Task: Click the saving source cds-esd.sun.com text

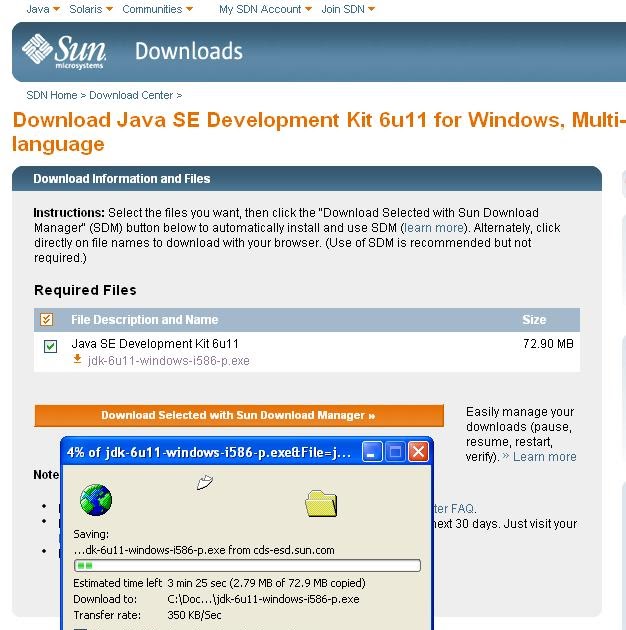Action: pyautogui.click(x=294, y=550)
